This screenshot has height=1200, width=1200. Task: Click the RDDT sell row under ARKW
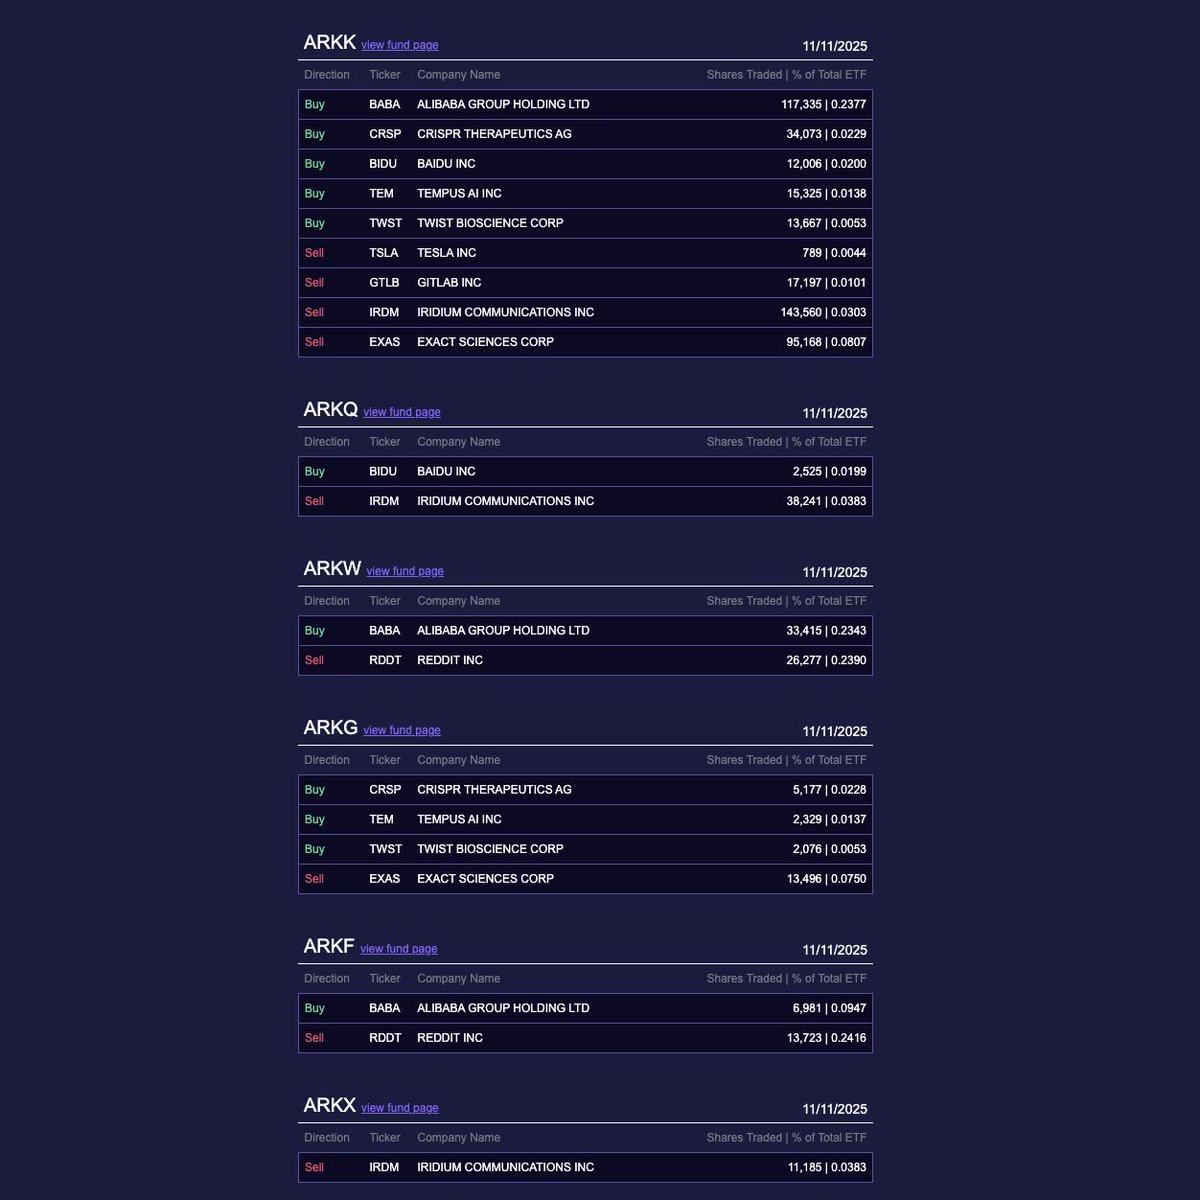point(585,660)
